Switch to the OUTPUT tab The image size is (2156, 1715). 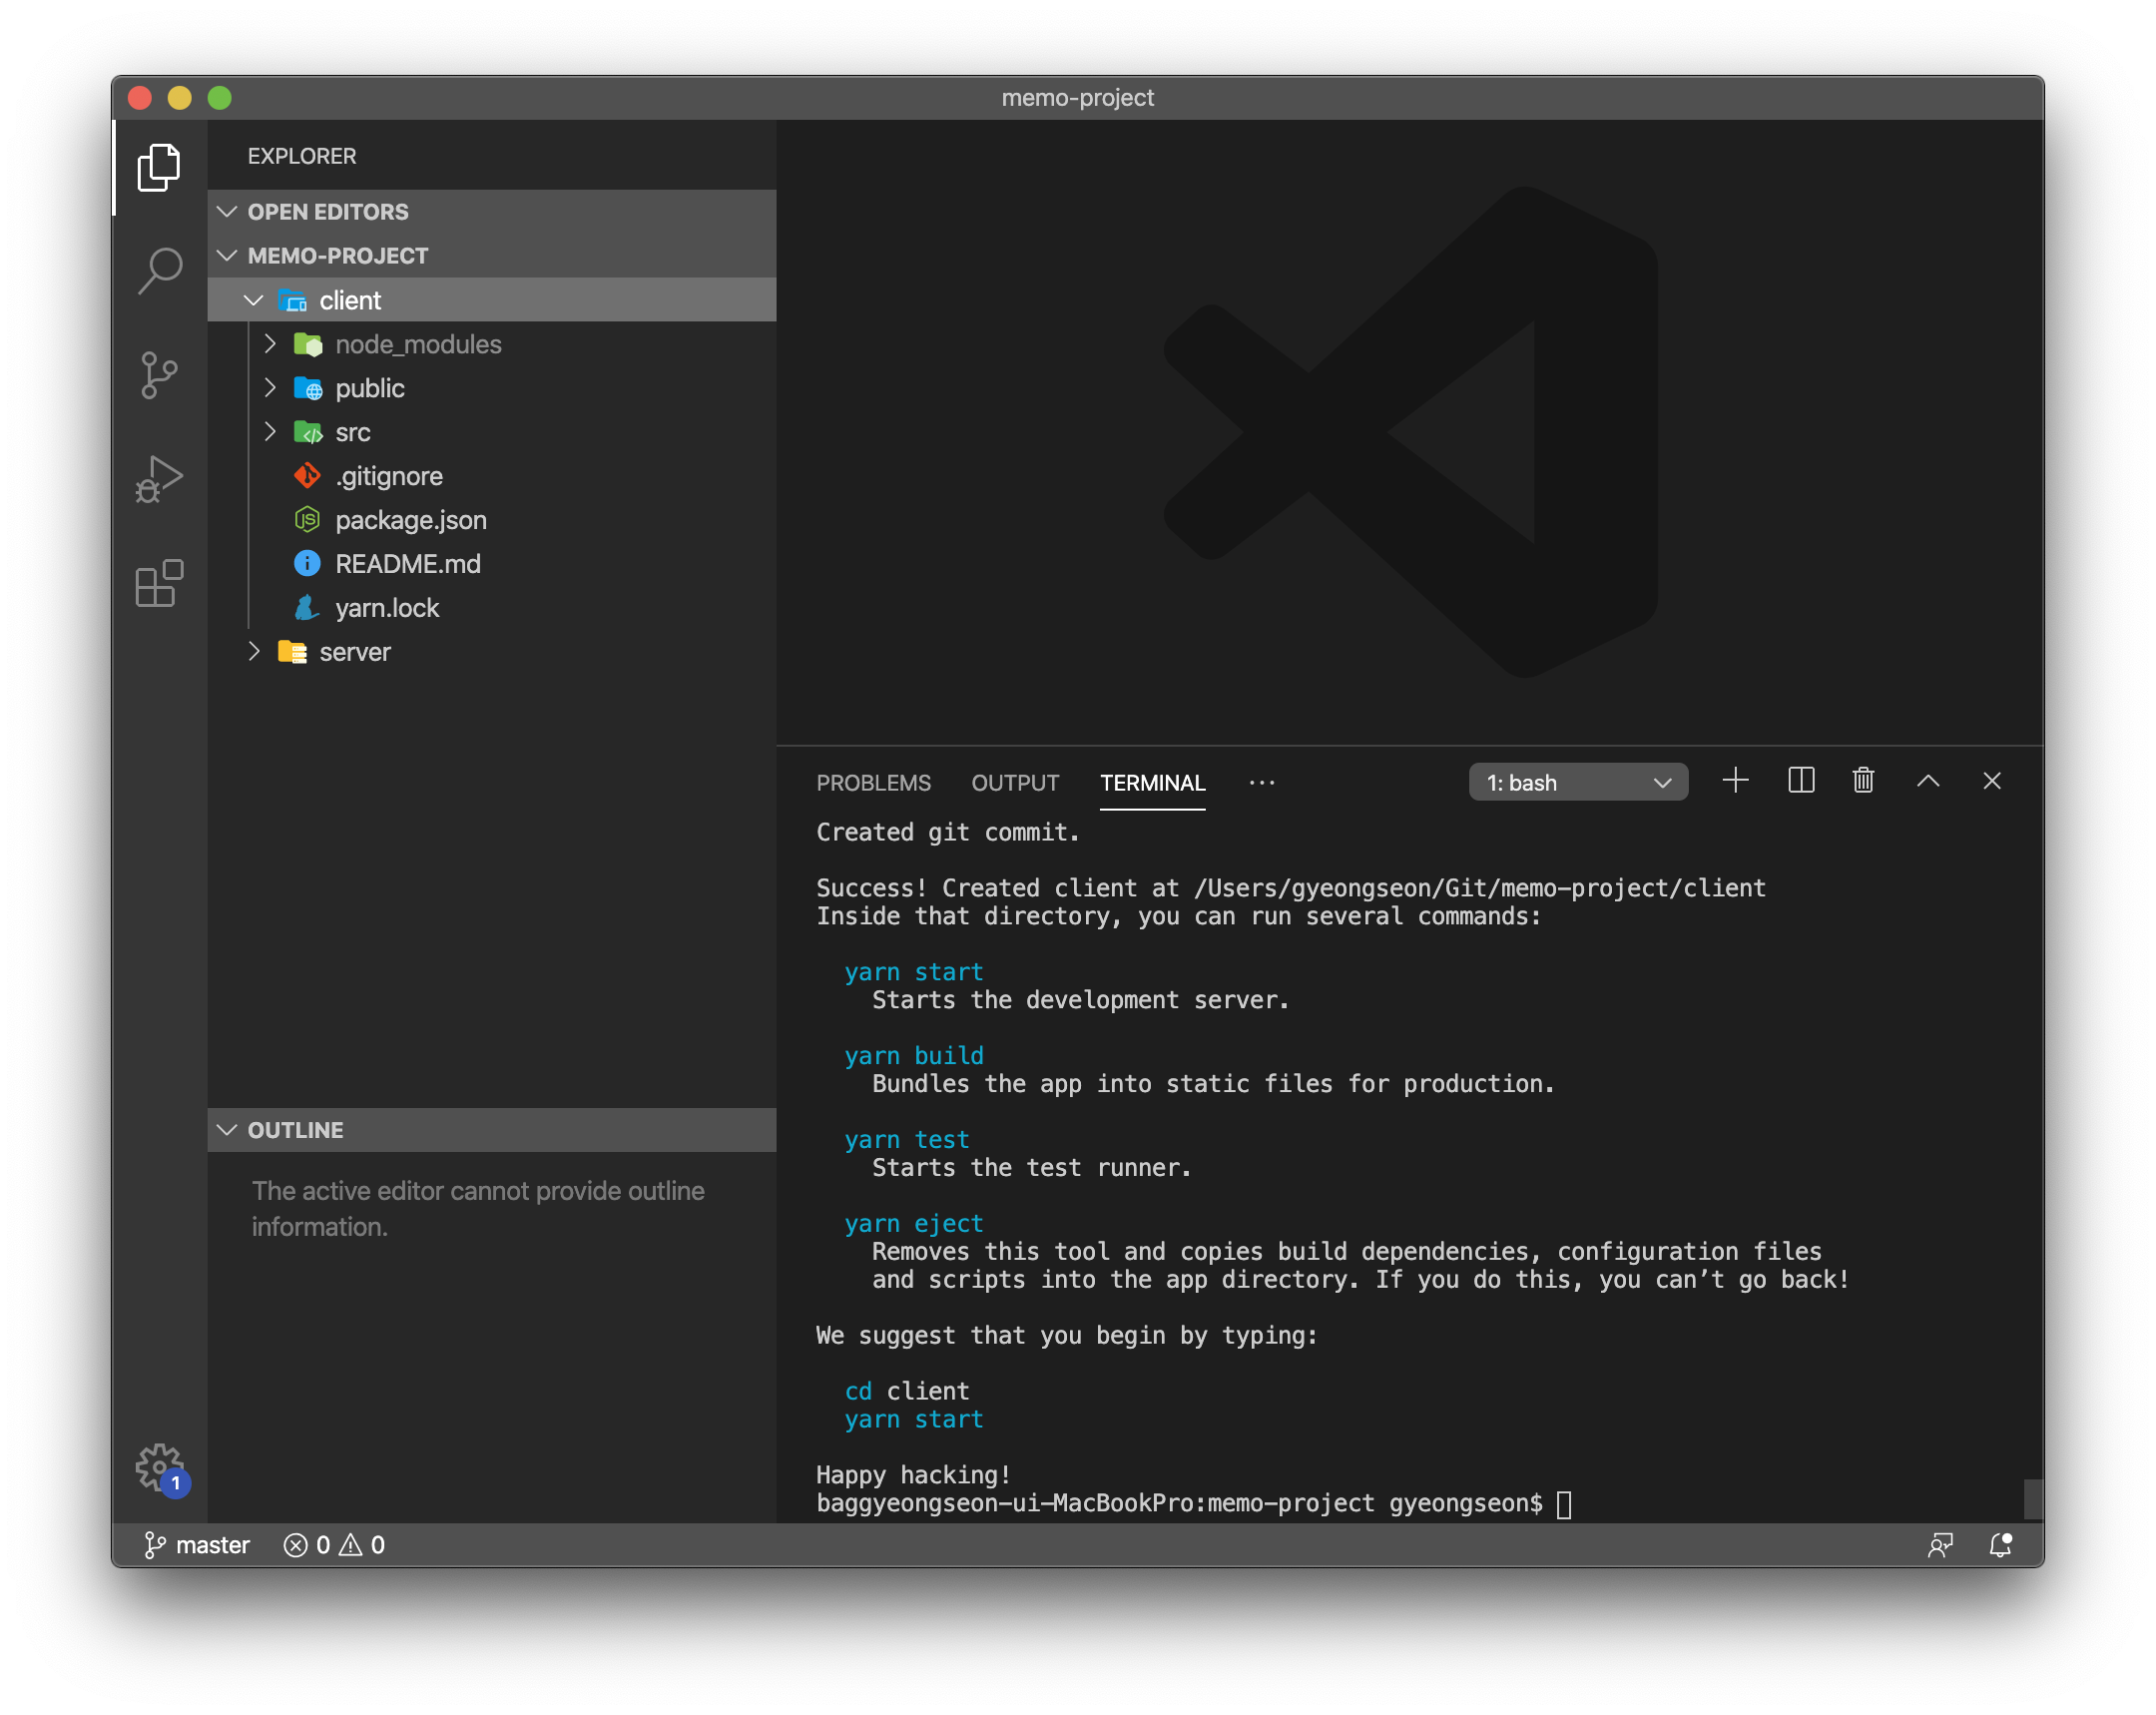coord(1014,783)
